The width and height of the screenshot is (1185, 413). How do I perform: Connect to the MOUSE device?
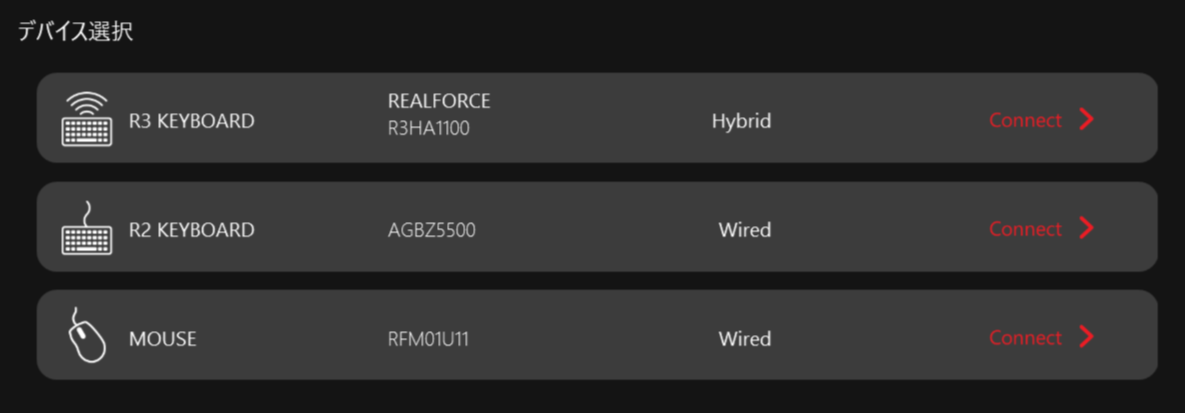tap(1026, 337)
